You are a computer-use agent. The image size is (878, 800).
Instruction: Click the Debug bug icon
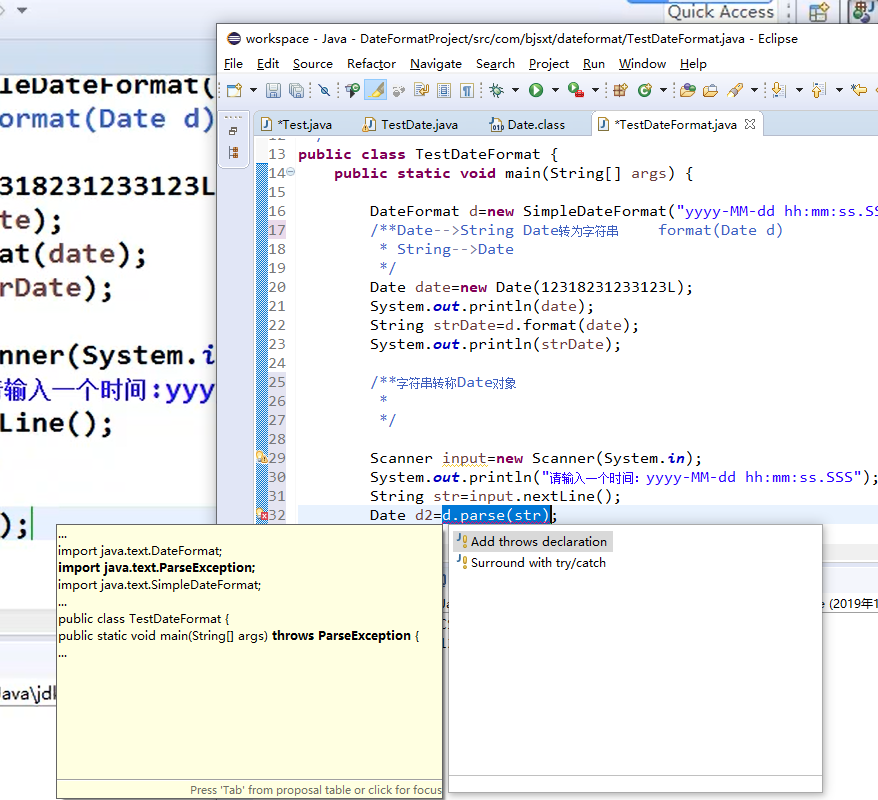[497, 90]
